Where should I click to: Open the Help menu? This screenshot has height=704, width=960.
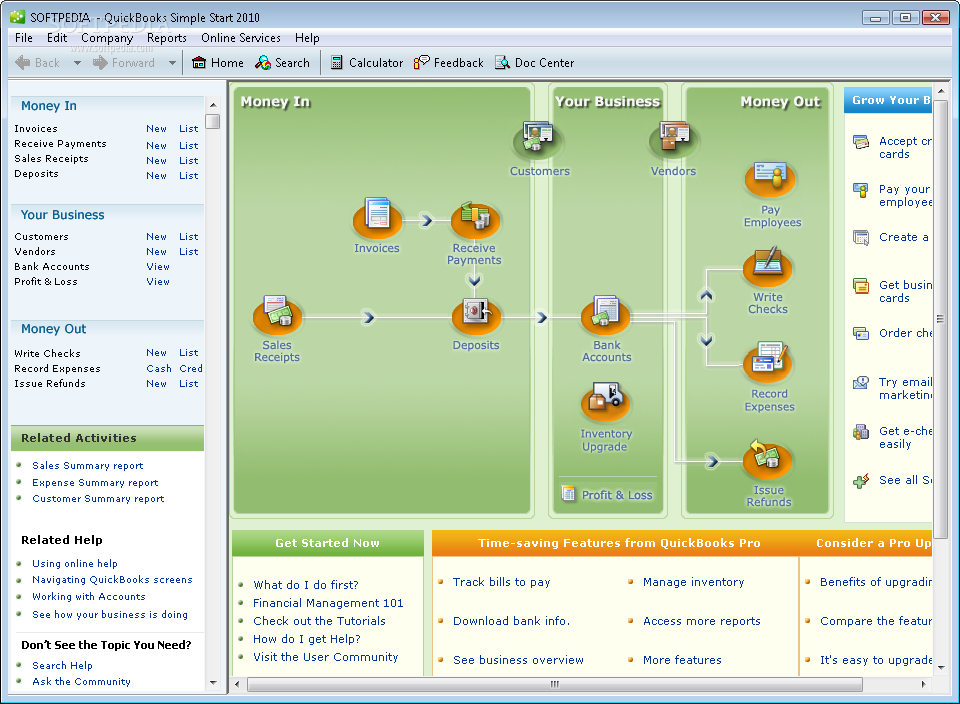(307, 38)
